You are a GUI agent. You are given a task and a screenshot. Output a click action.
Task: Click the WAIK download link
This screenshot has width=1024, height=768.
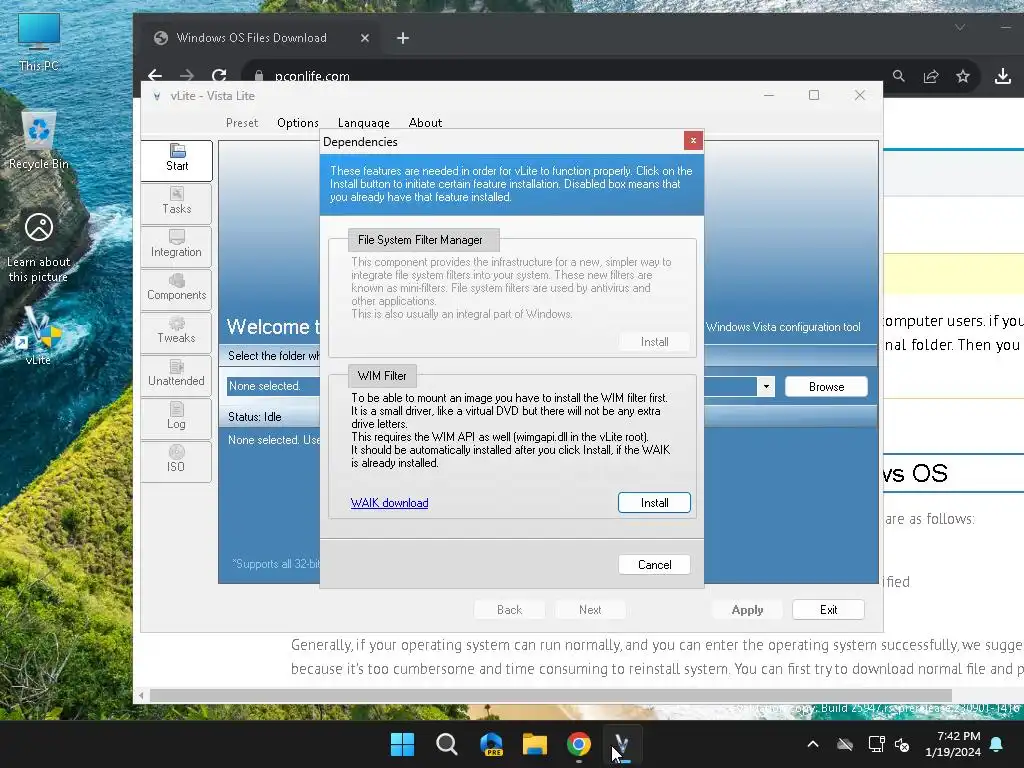tap(389, 503)
